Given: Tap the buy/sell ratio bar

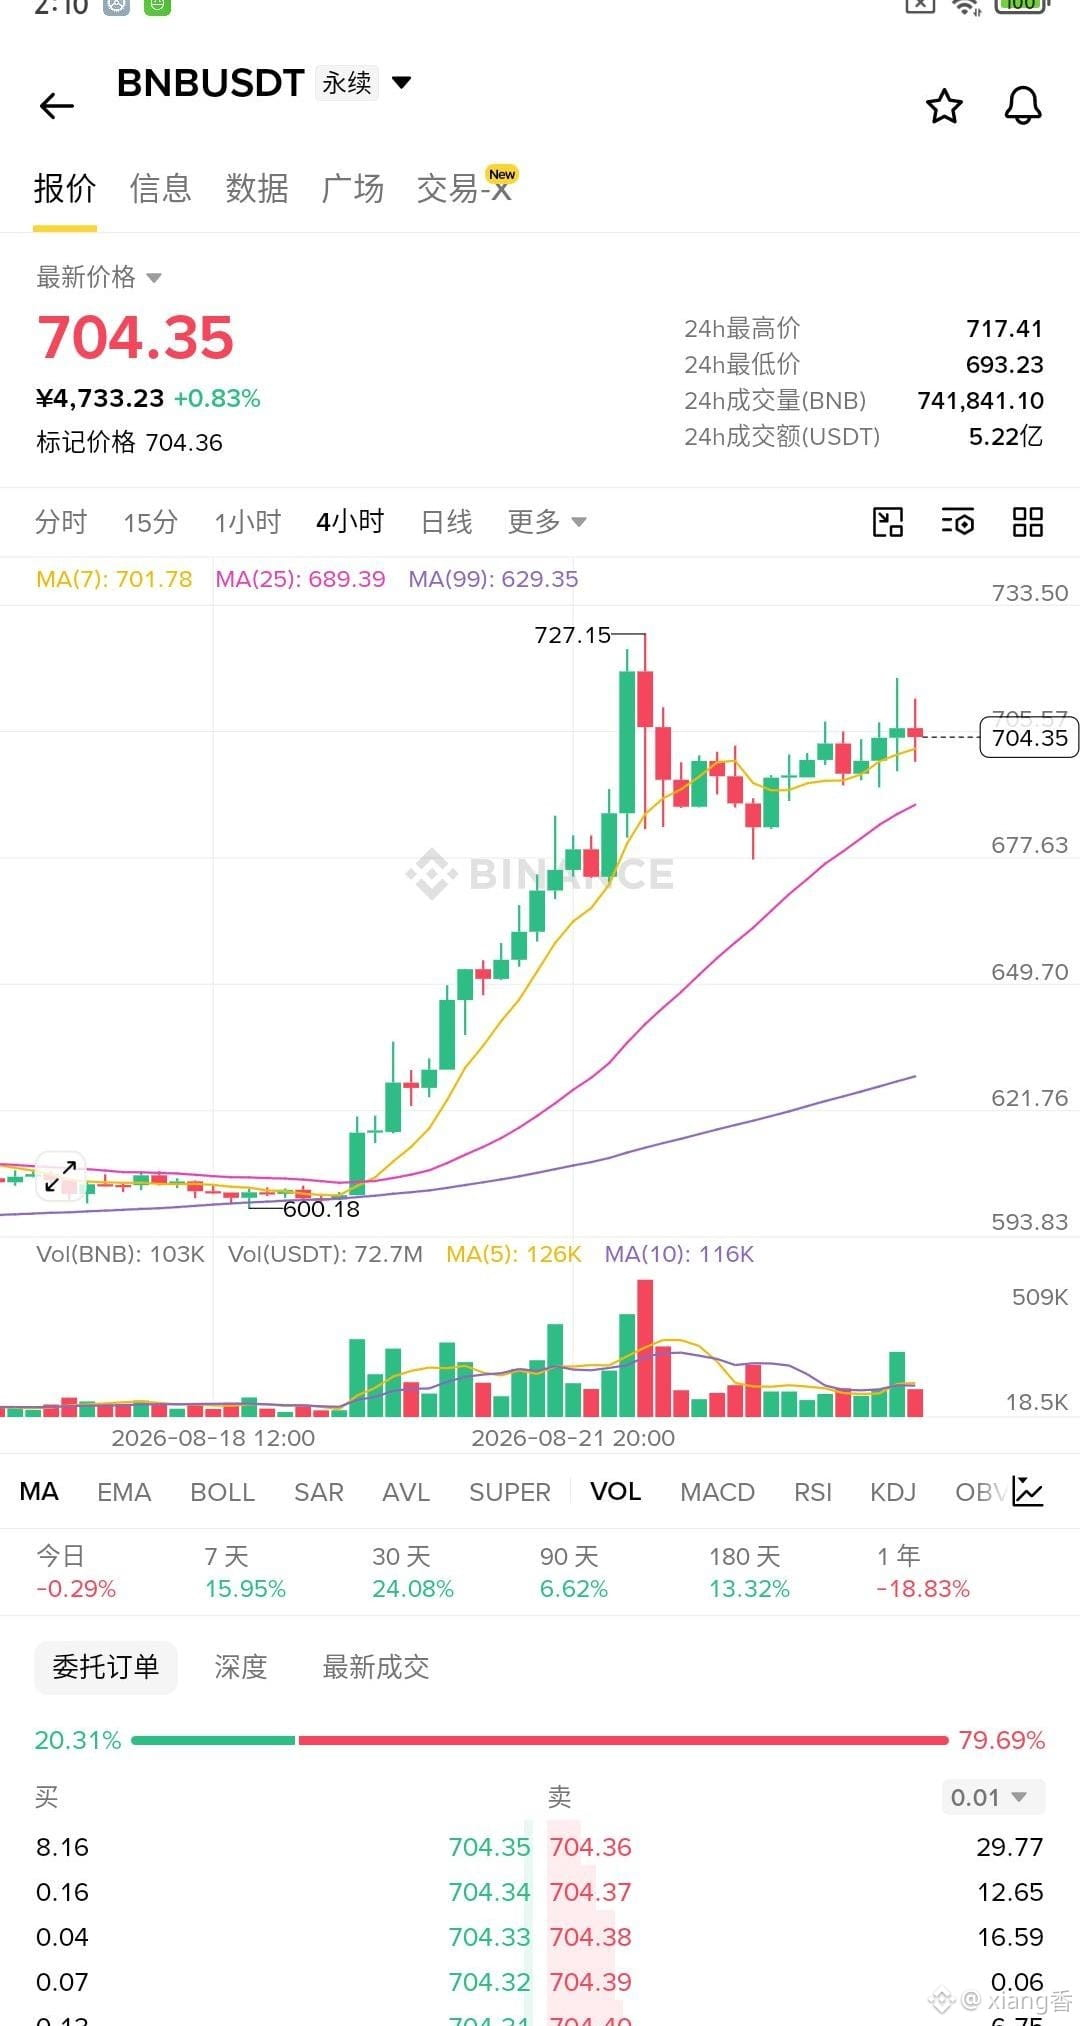Looking at the screenshot, I should point(540,1740).
